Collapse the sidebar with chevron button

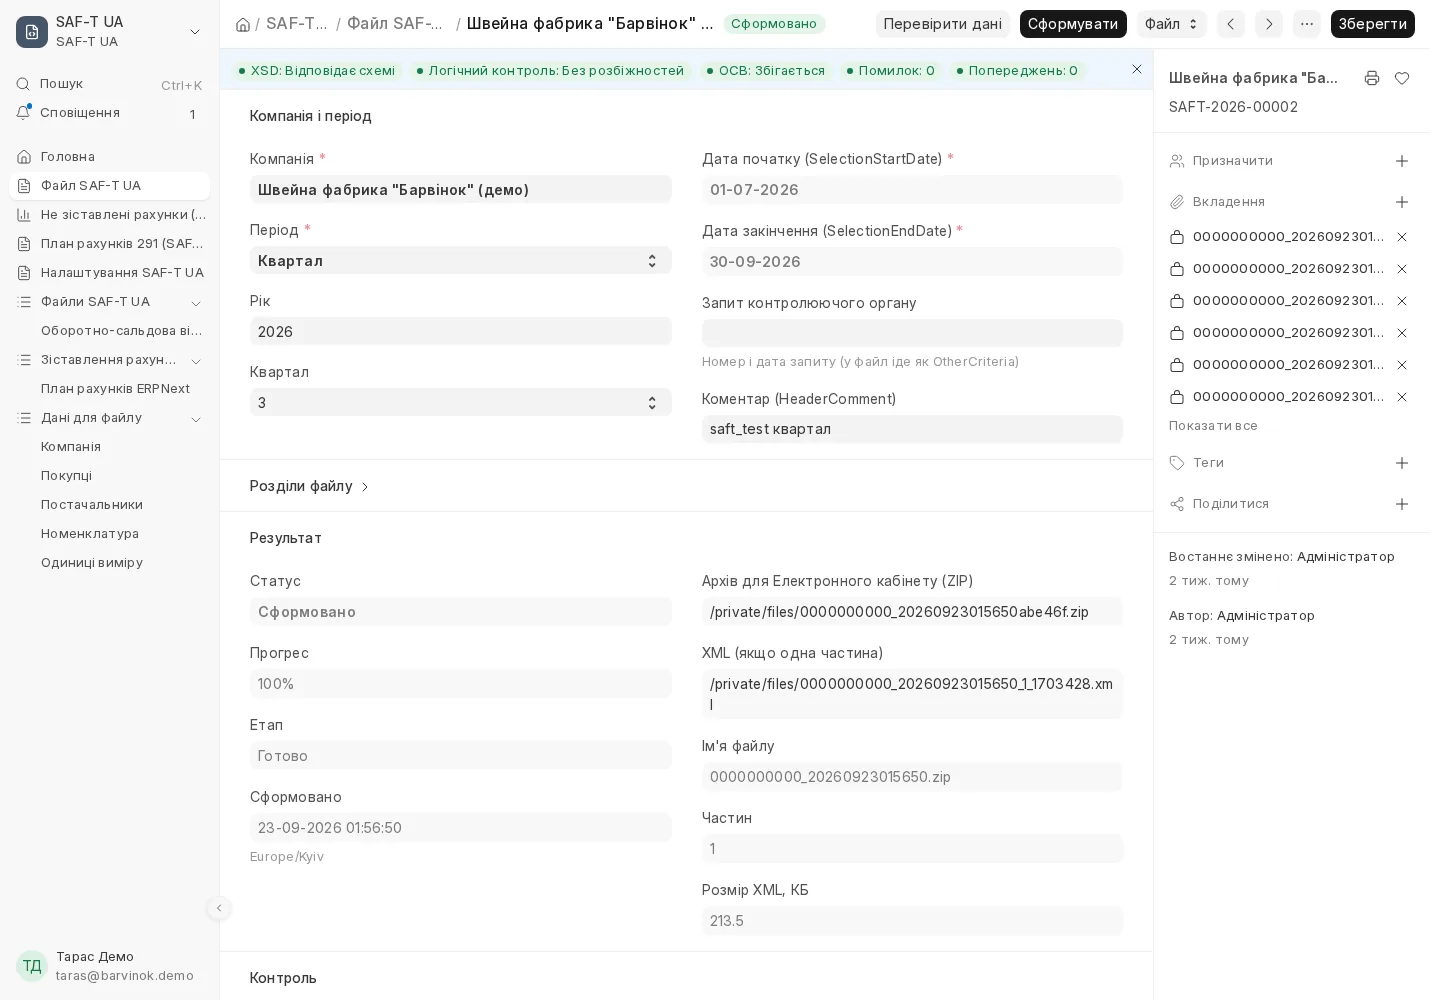[x=219, y=908]
